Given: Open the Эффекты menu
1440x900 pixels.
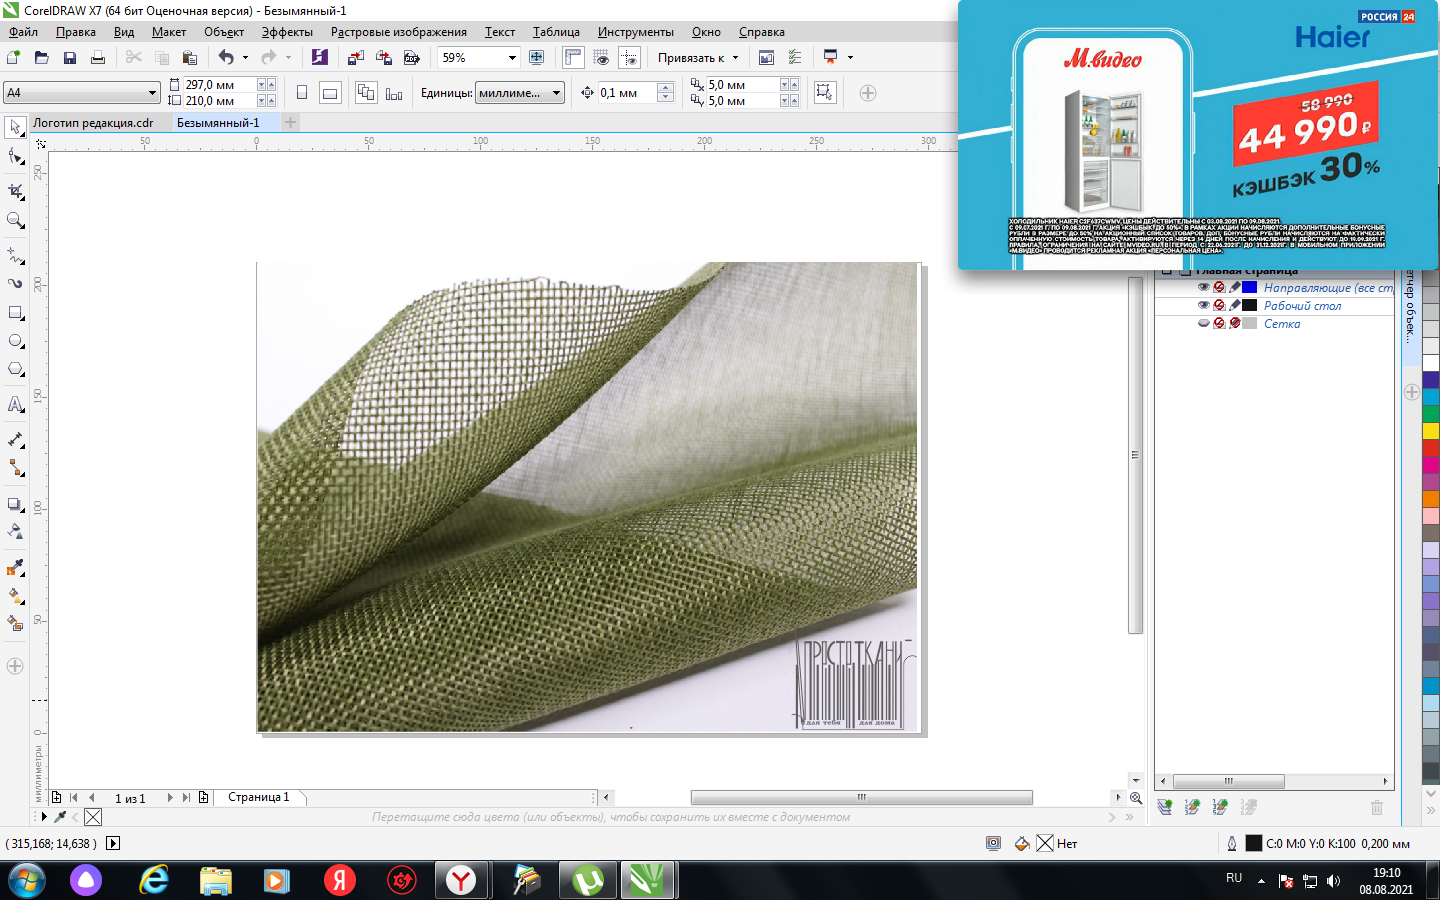Looking at the screenshot, I should 287,32.
